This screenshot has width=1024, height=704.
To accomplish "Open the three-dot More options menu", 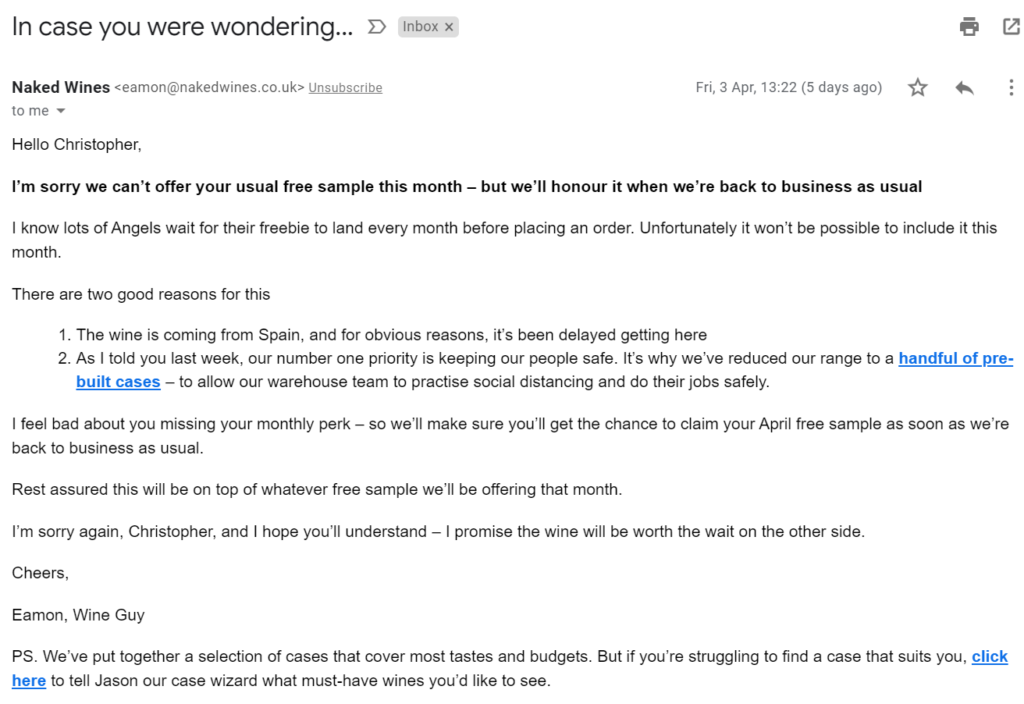I will tap(1011, 88).
